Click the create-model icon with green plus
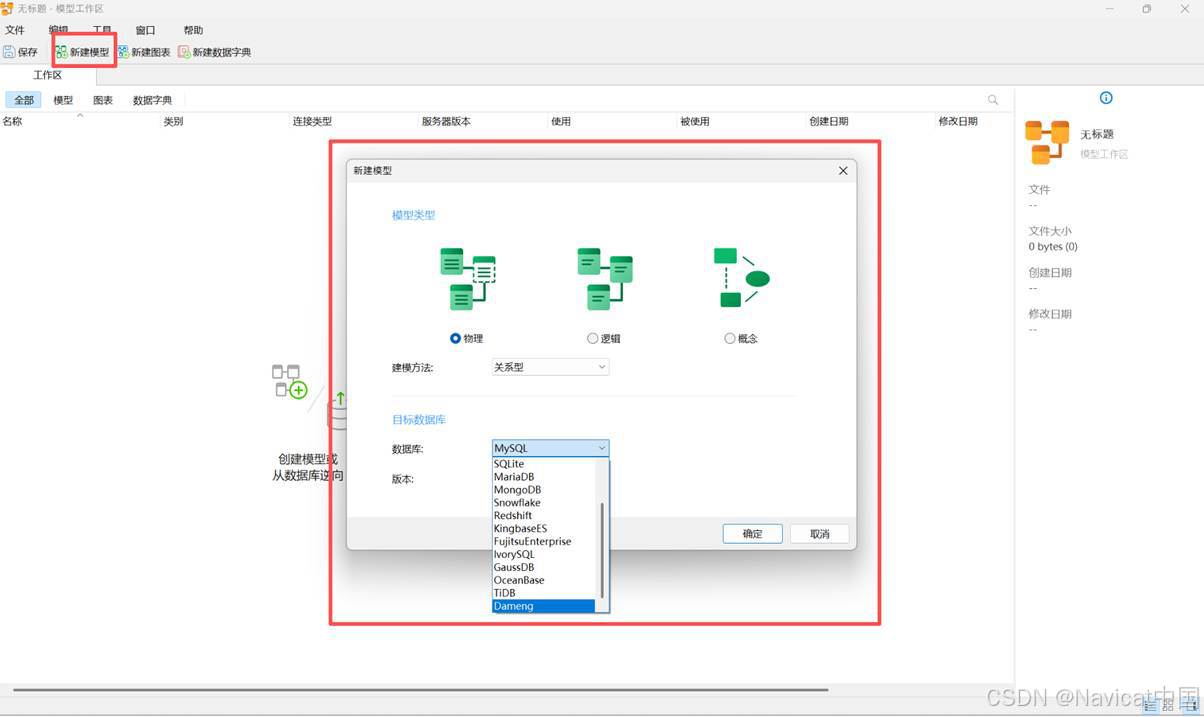The width and height of the screenshot is (1204, 717). [289, 381]
